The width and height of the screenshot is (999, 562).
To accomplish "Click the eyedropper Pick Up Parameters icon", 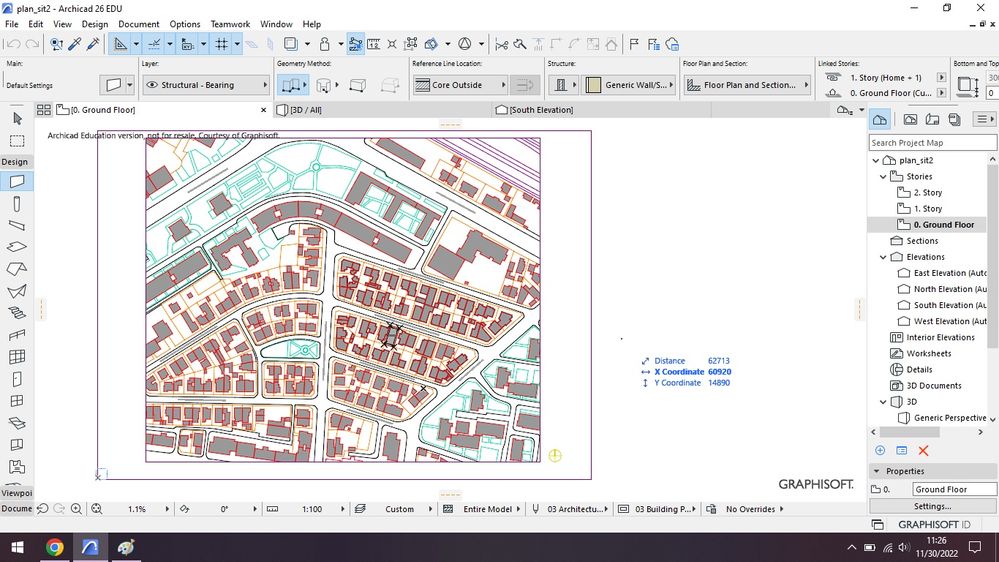I will pos(75,44).
